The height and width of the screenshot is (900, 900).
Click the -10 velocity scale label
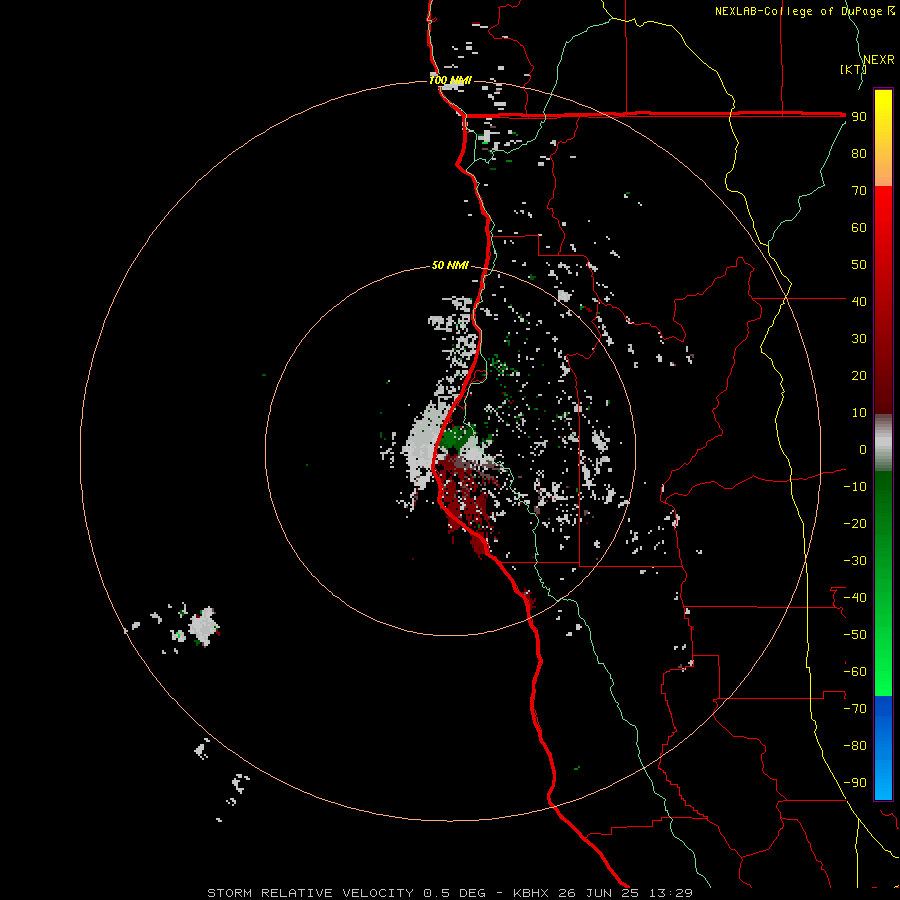coord(855,487)
